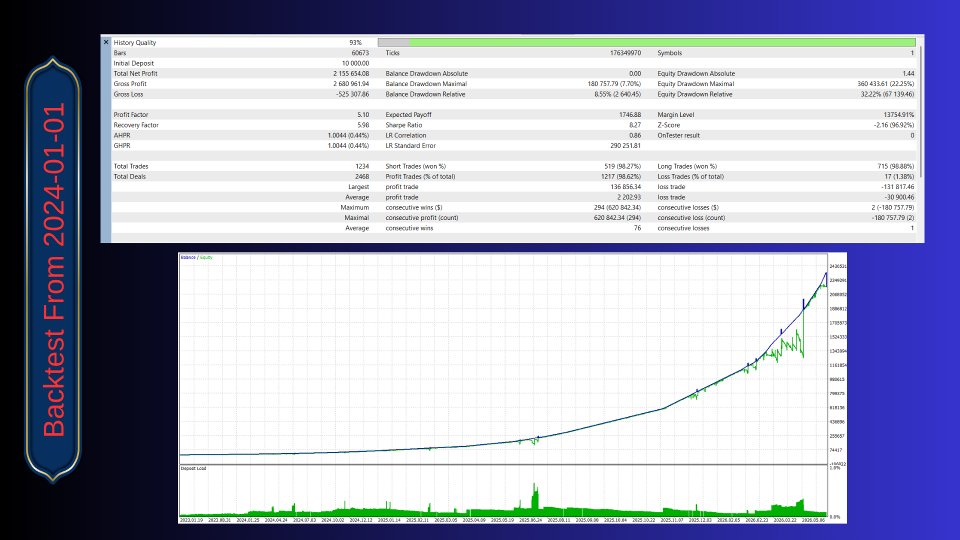Select the Total Deals value 2468
The height and width of the screenshot is (540, 960).
[x=362, y=177]
